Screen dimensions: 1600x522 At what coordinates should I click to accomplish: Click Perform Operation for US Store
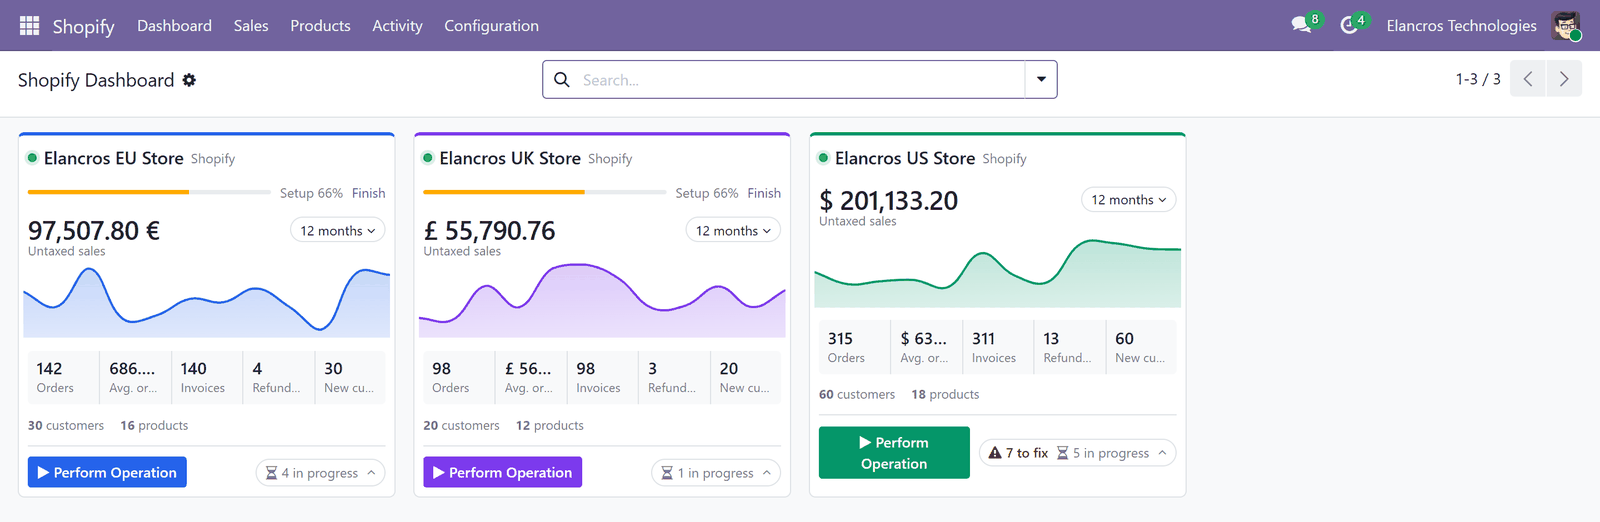pos(894,453)
